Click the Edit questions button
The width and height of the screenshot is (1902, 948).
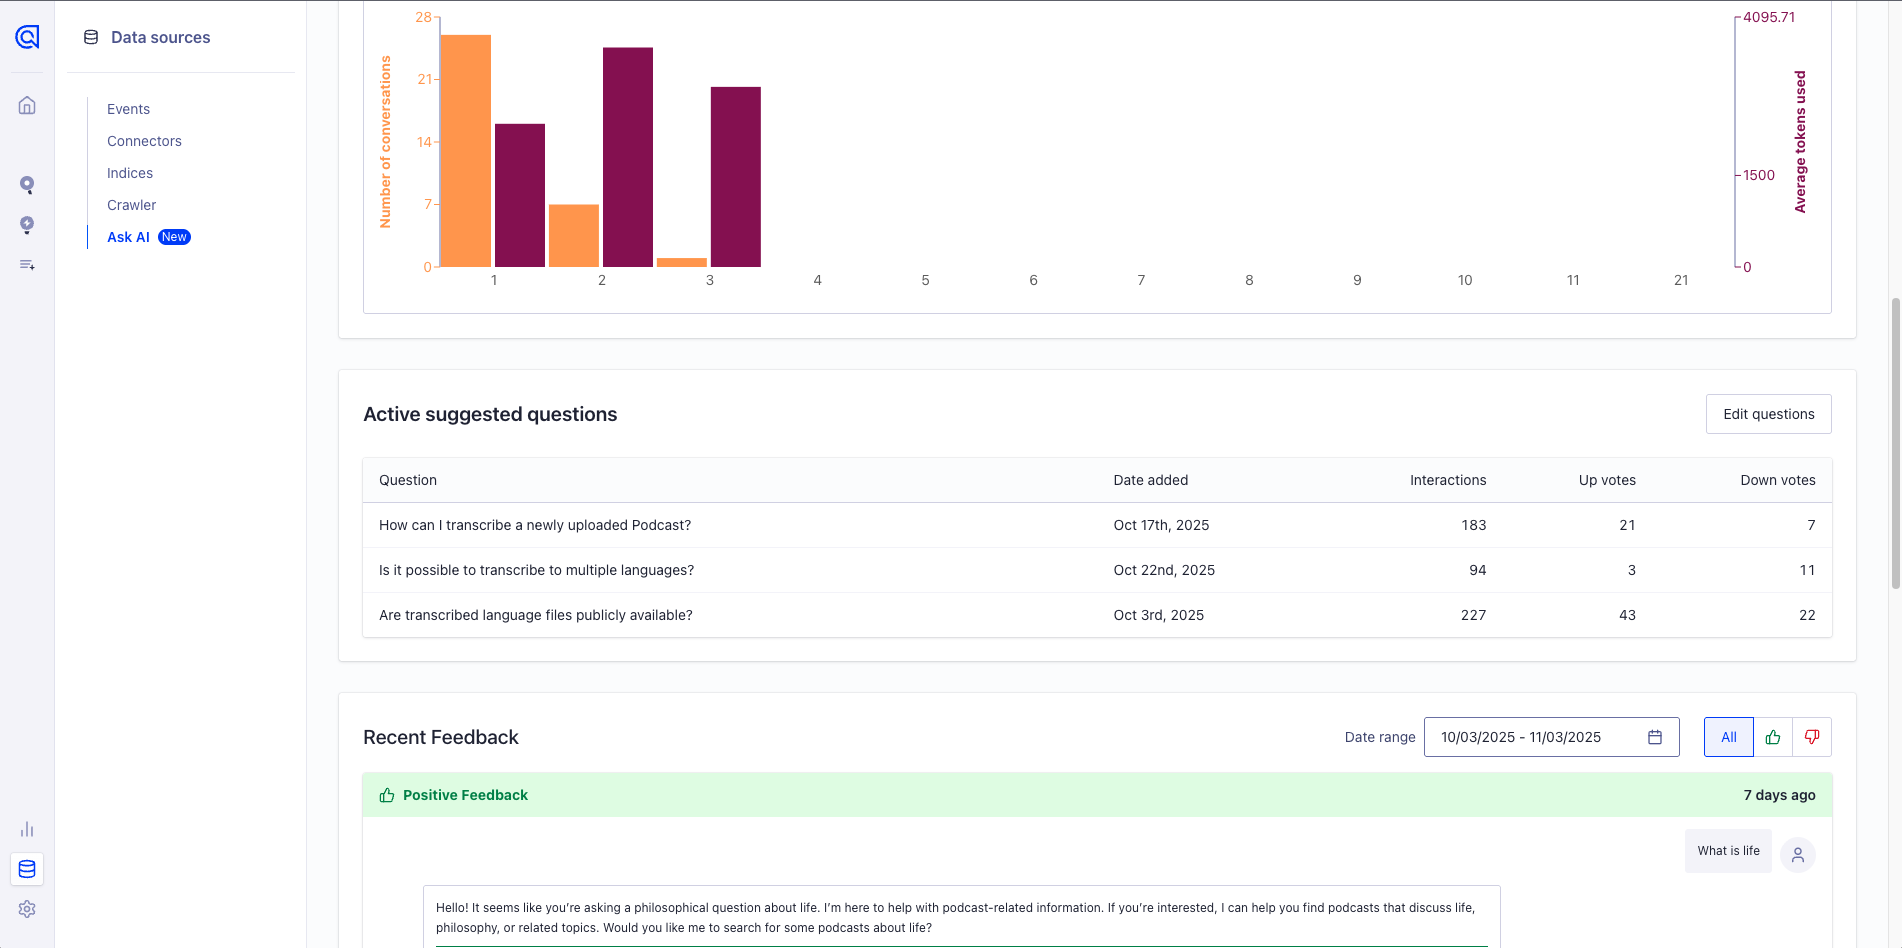[1768, 413]
